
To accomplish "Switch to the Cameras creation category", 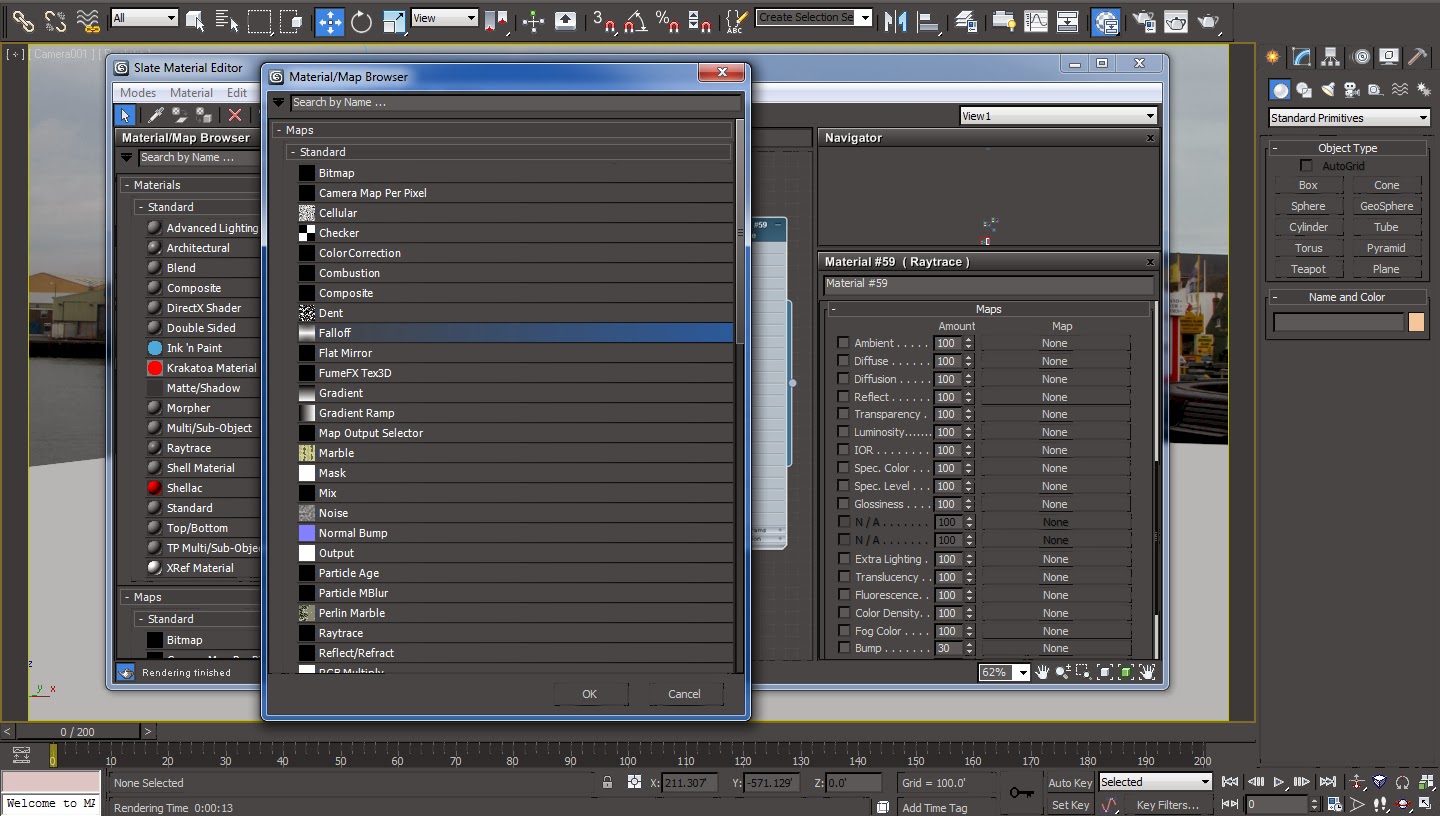I will pos(1351,90).
